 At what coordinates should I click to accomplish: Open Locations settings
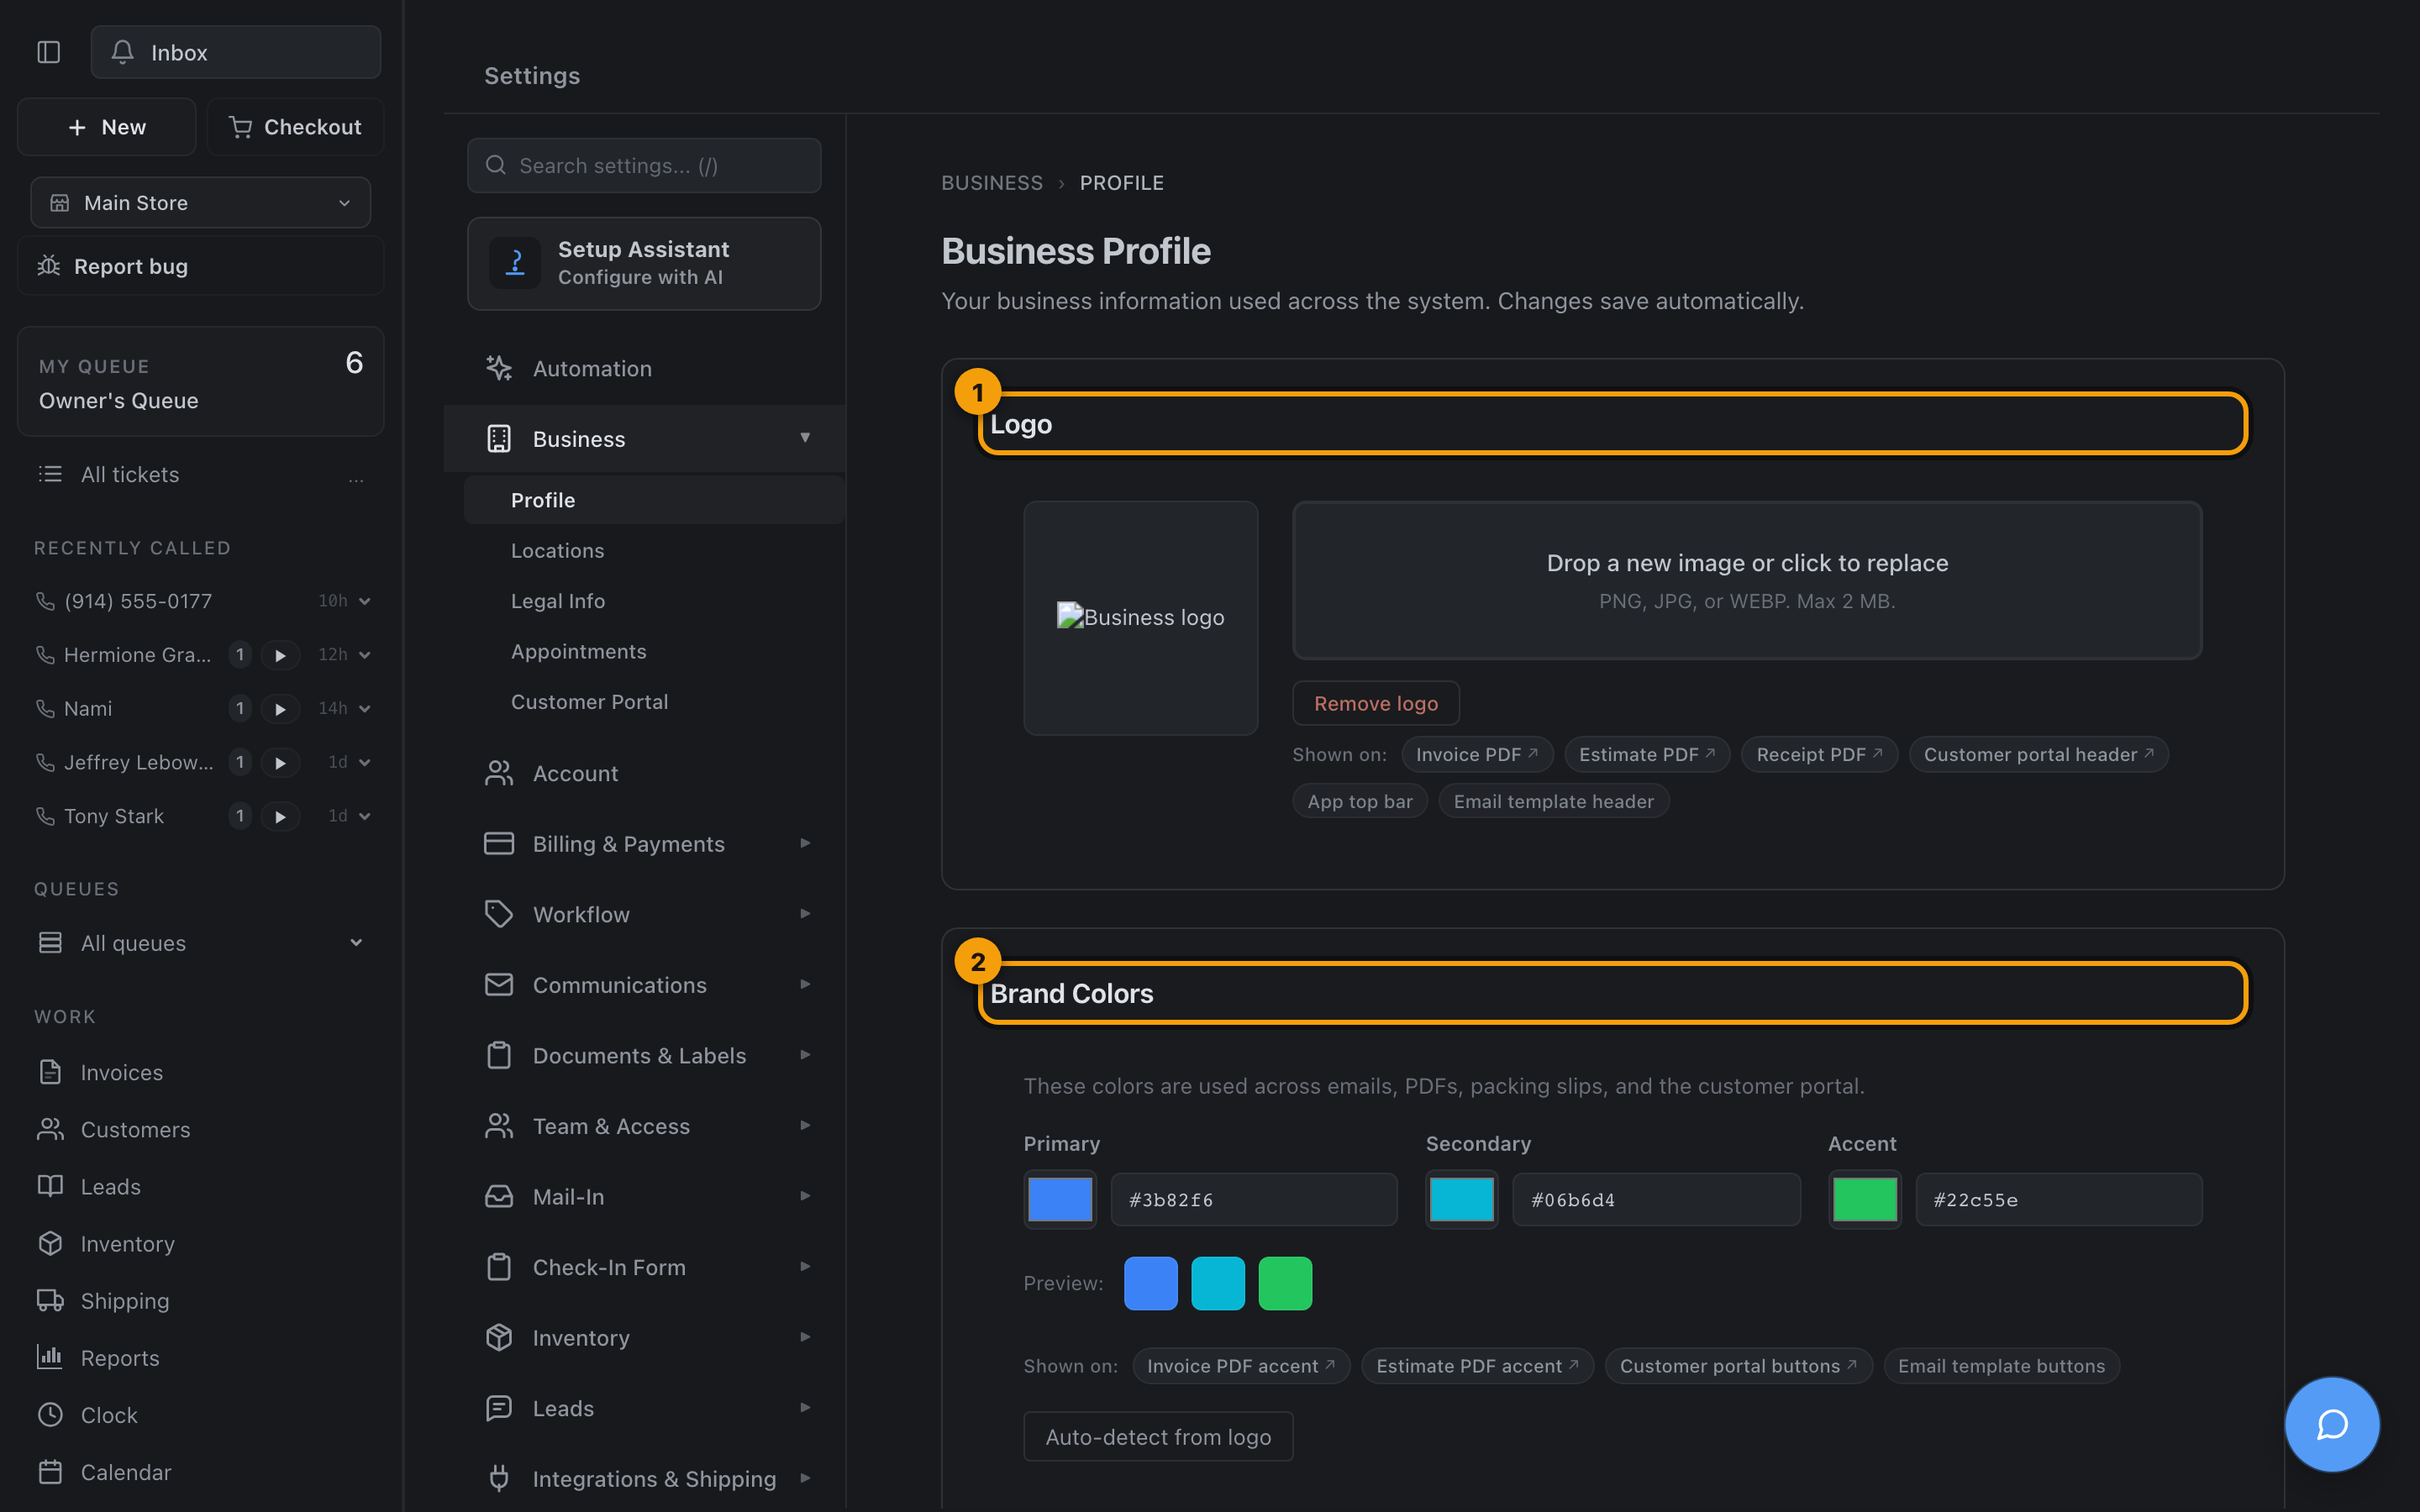pos(558,550)
